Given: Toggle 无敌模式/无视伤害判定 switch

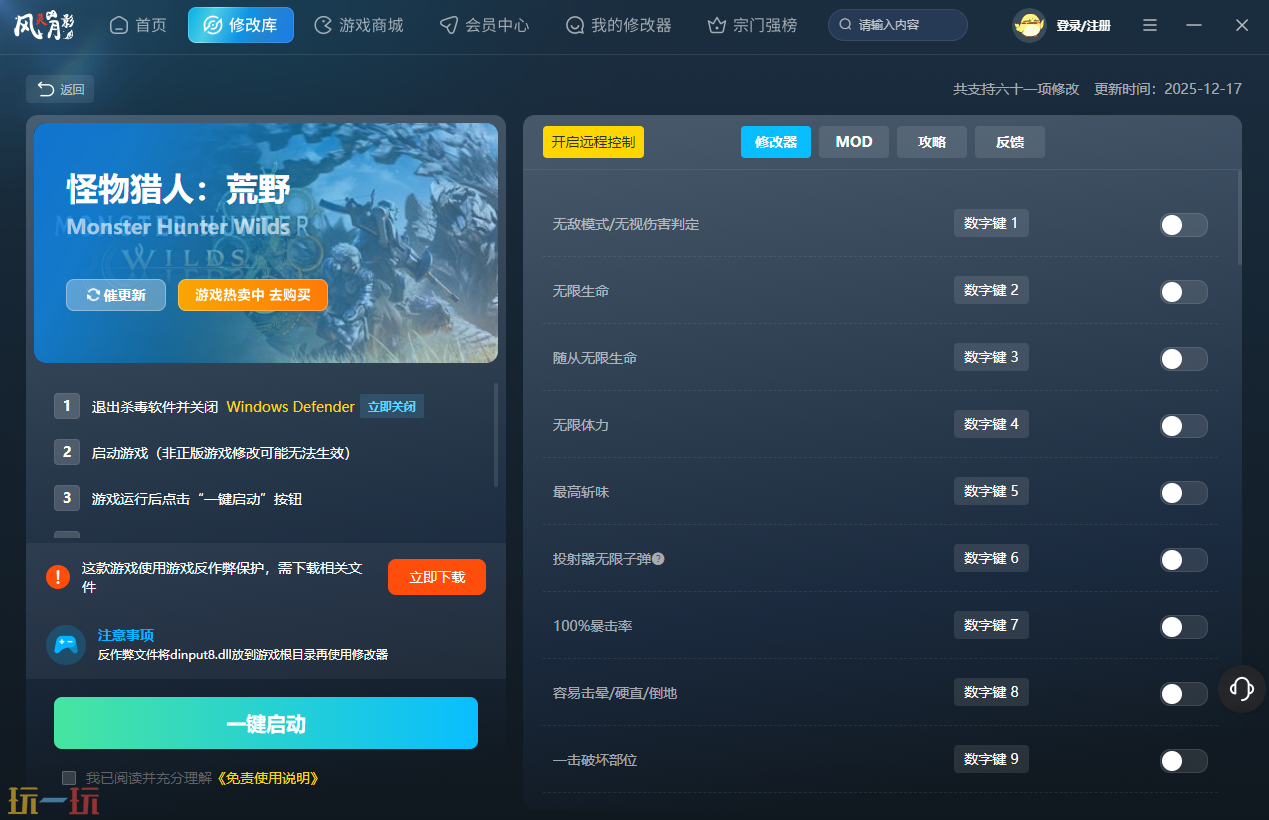Looking at the screenshot, I should point(1183,225).
